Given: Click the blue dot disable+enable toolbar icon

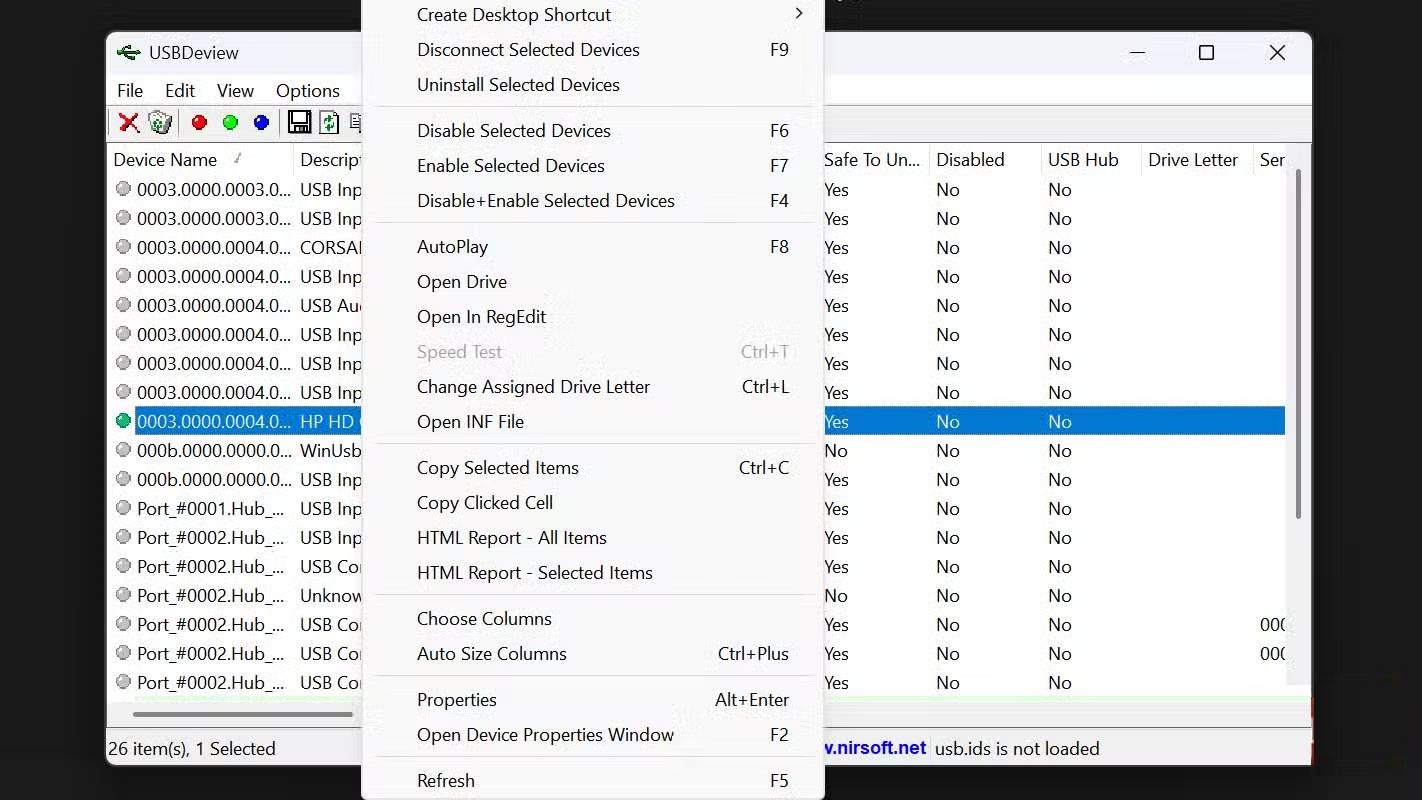Looking at the screenshot, I should click(x=261, y=122).
